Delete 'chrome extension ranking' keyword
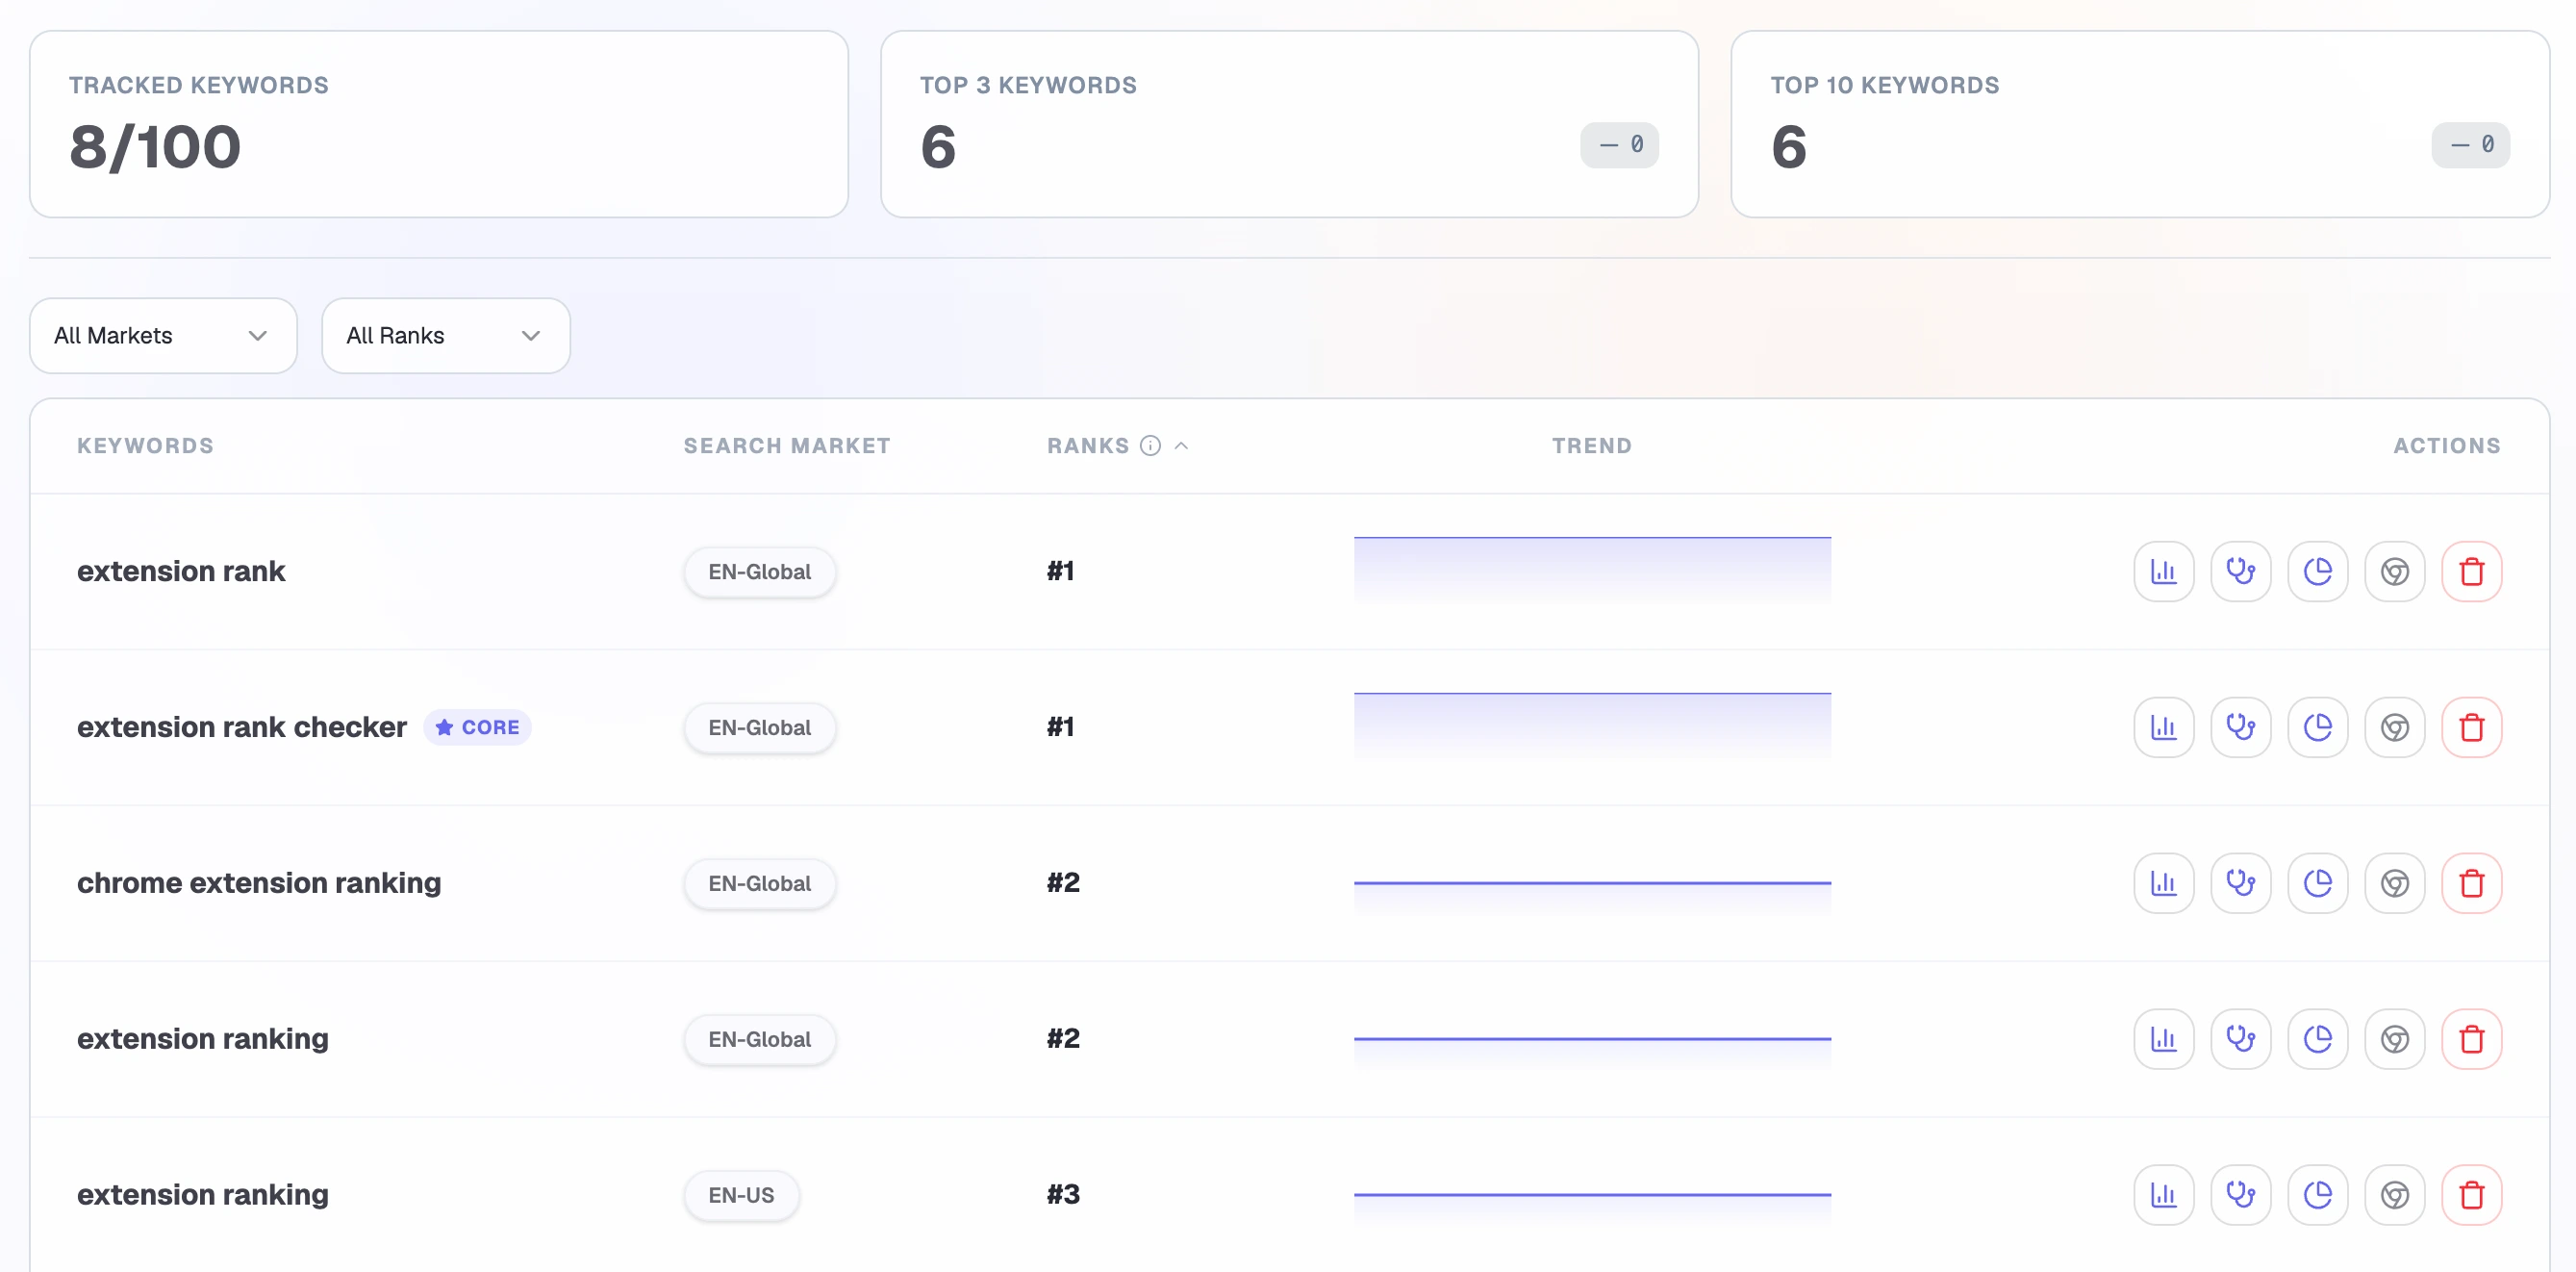 tap(2471, 883)
